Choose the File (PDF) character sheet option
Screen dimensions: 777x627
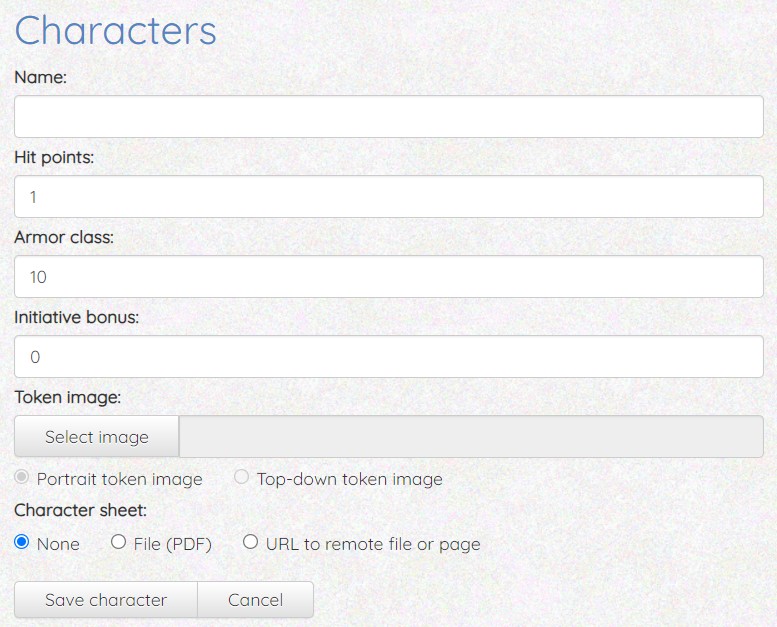[x=119, y=543]
